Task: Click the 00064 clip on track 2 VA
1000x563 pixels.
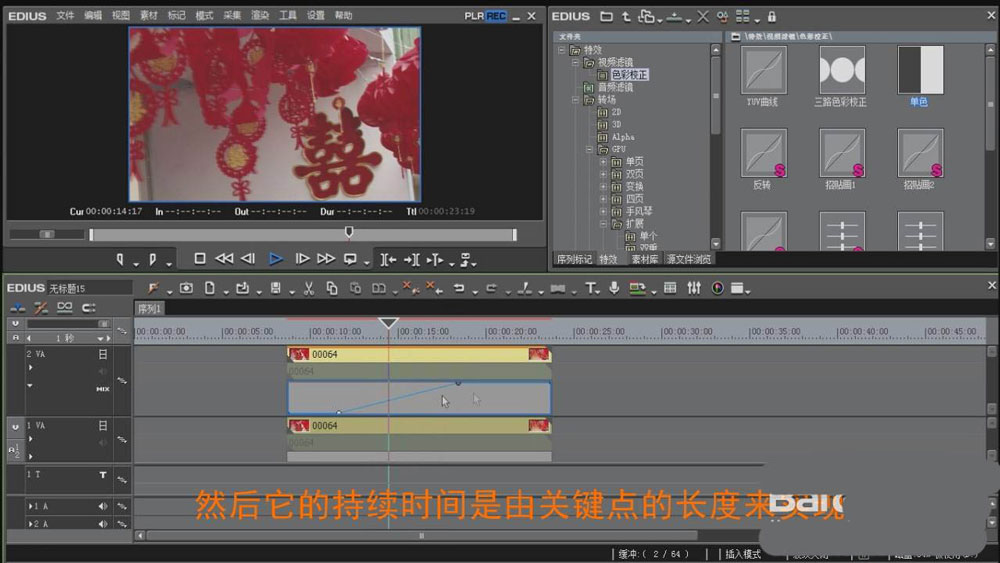Action: click(x=419, y=354)
